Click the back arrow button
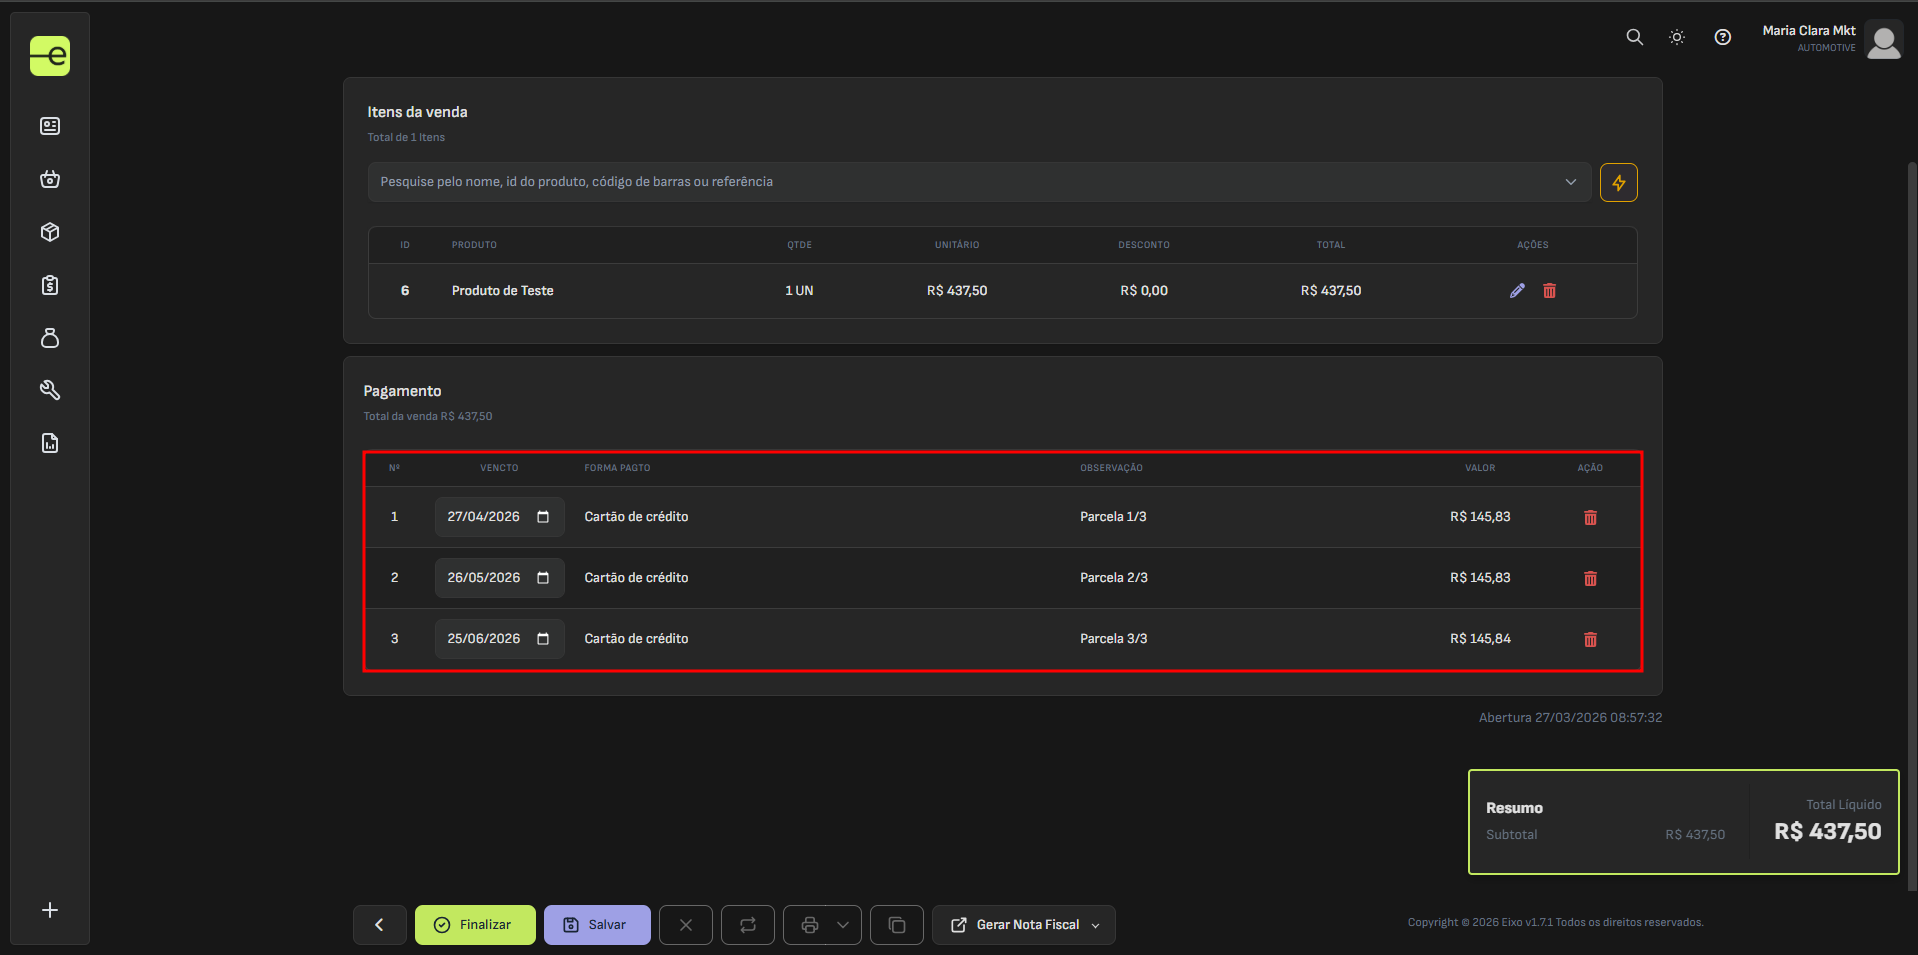Screen dimensions: 1918x955 pos(379,925)
